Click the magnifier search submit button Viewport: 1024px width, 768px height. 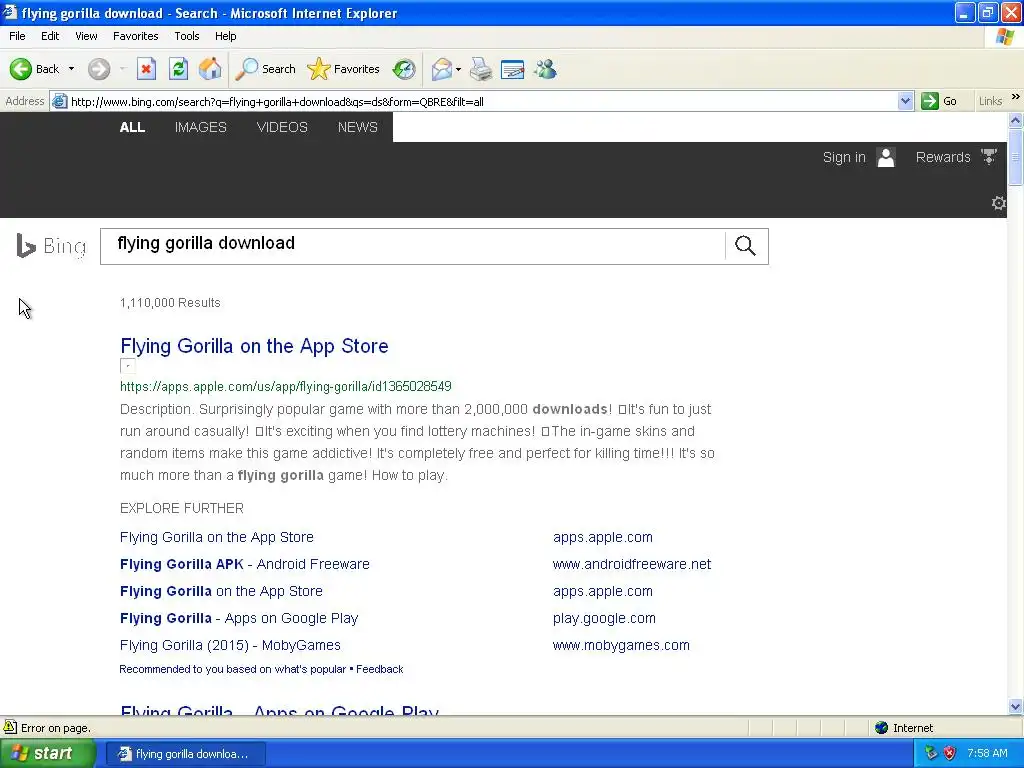[746, 246]
